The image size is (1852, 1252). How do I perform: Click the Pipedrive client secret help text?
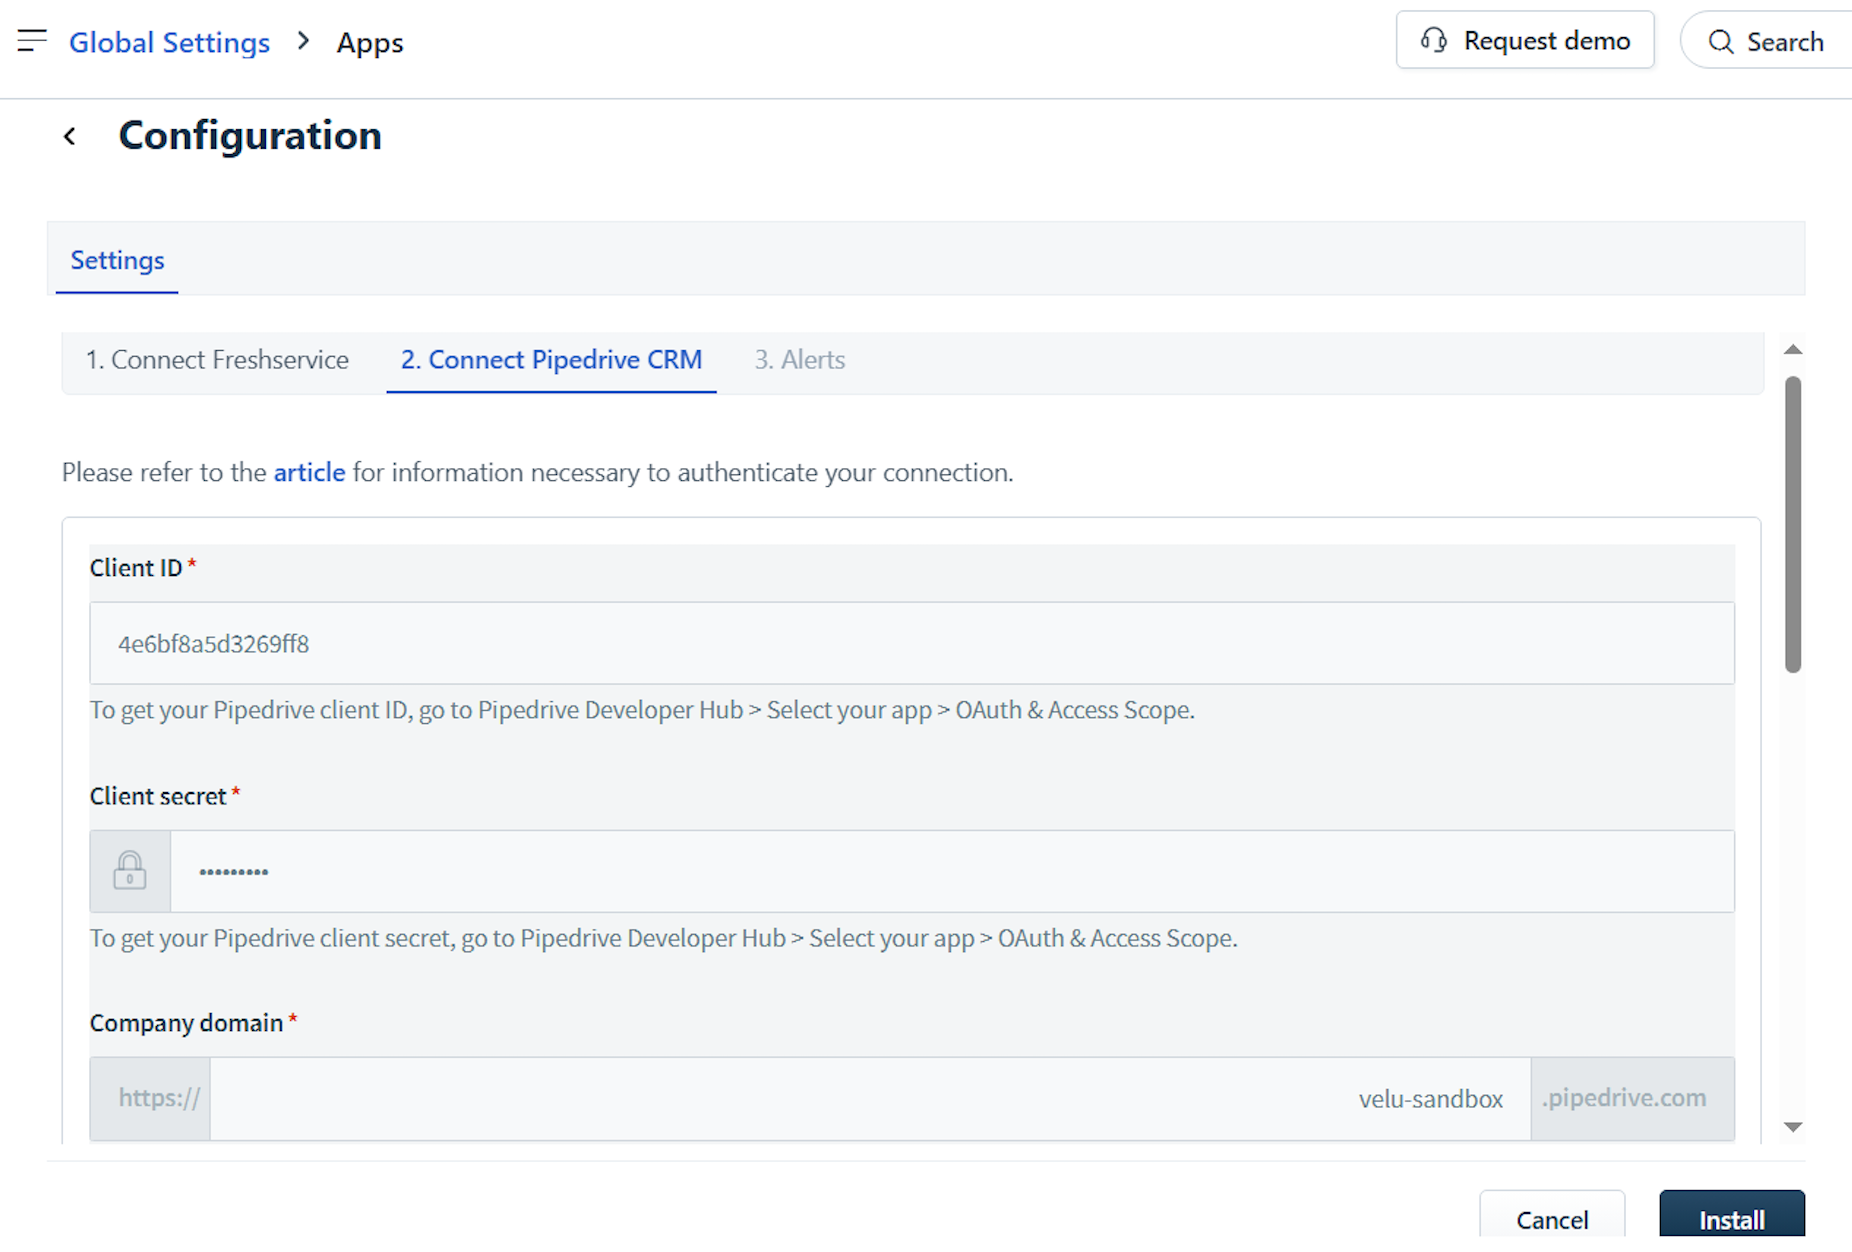[663, 938]
